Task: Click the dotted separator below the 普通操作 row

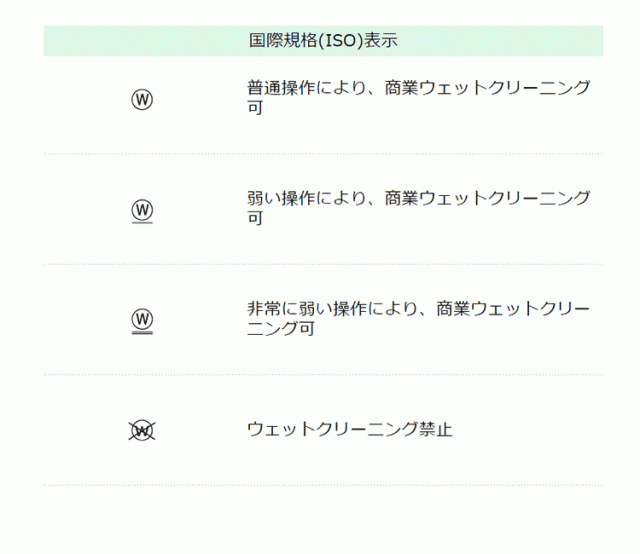Action: [323, 154]
